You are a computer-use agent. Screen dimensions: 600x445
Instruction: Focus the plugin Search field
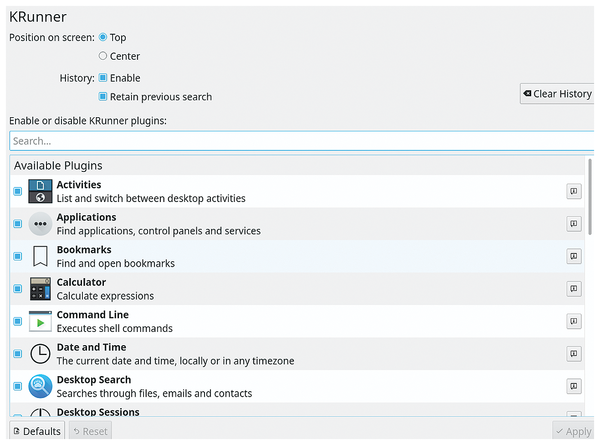click(300, 142)
